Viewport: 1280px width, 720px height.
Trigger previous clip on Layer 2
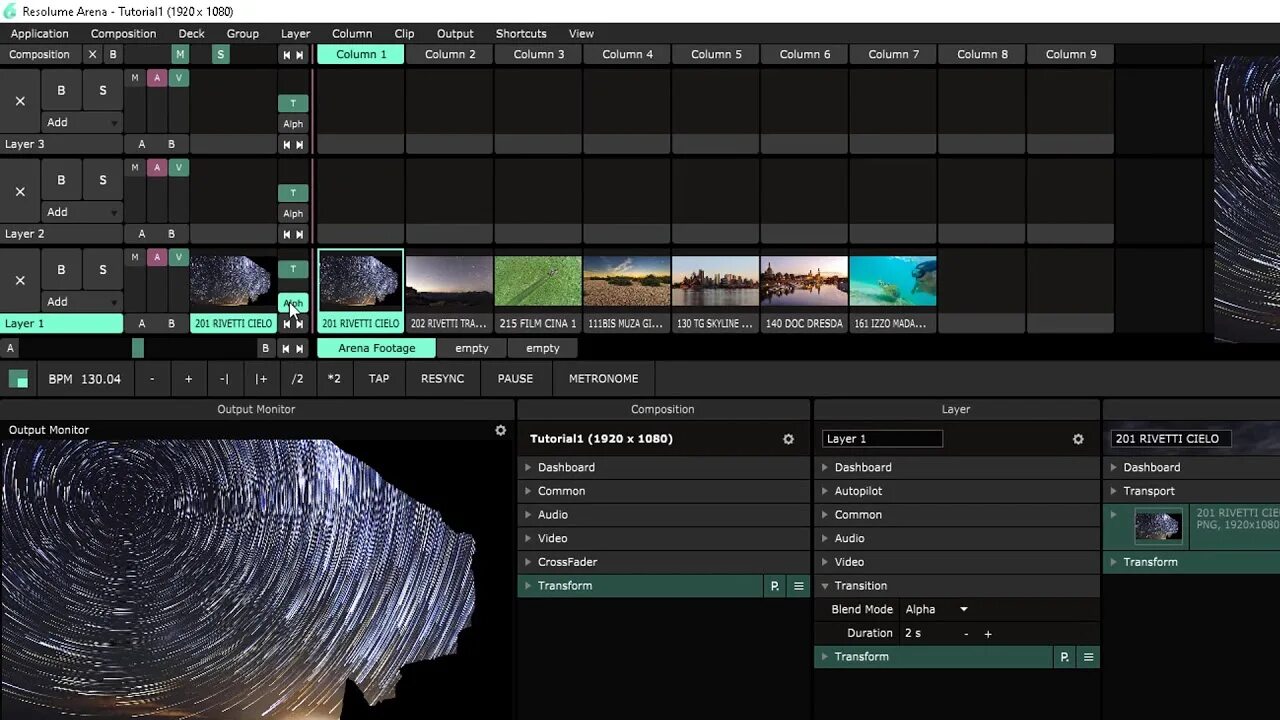[287, 234]
